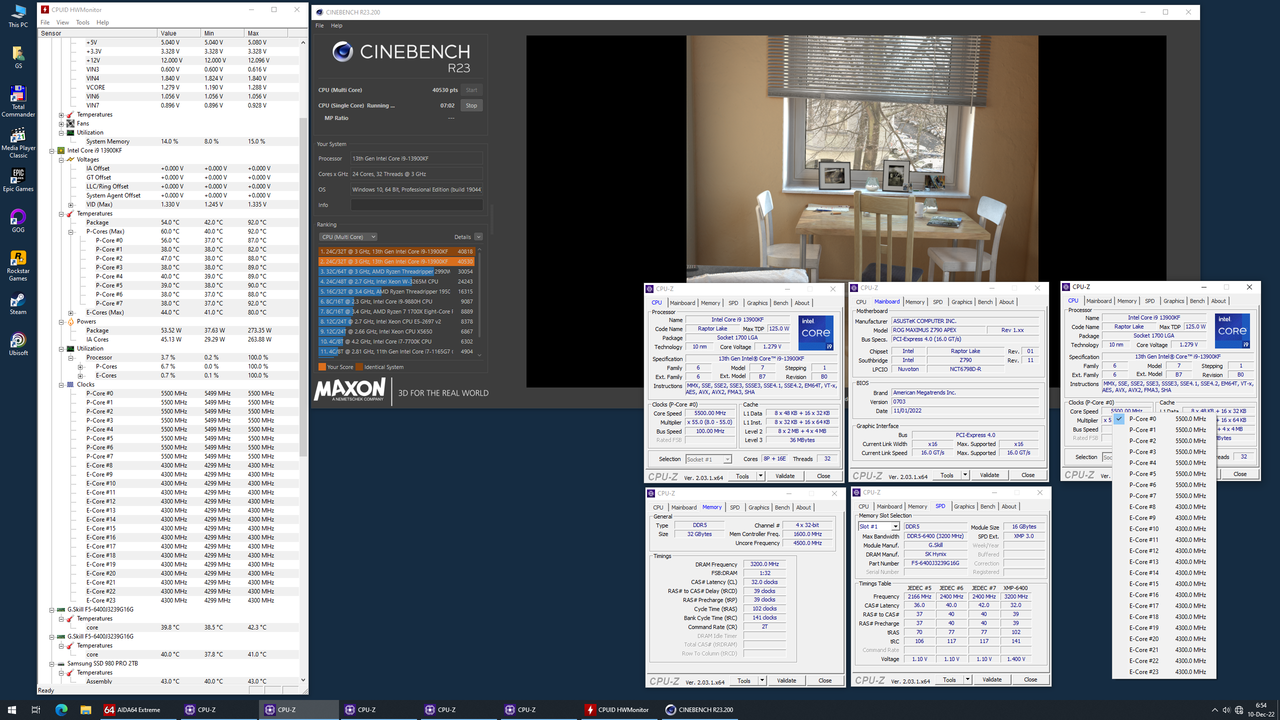1280x720 pixels.
Task: Launch Microsoft Edge from the taskbar
Action: click(60, 710)
